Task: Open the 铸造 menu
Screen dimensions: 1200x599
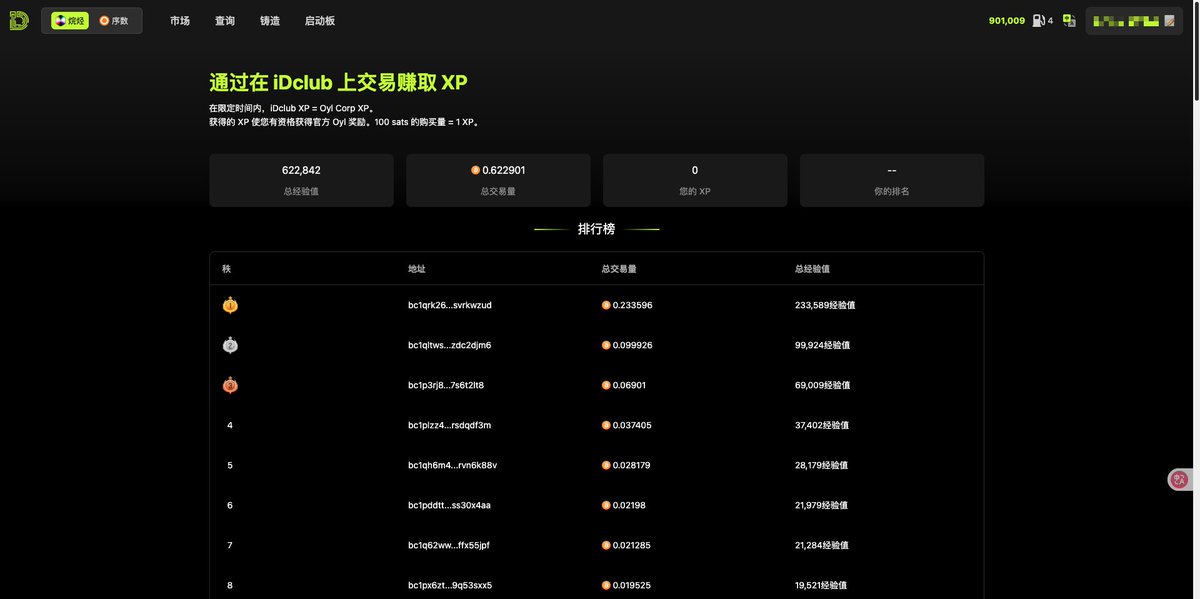Action: coord(270,21)
